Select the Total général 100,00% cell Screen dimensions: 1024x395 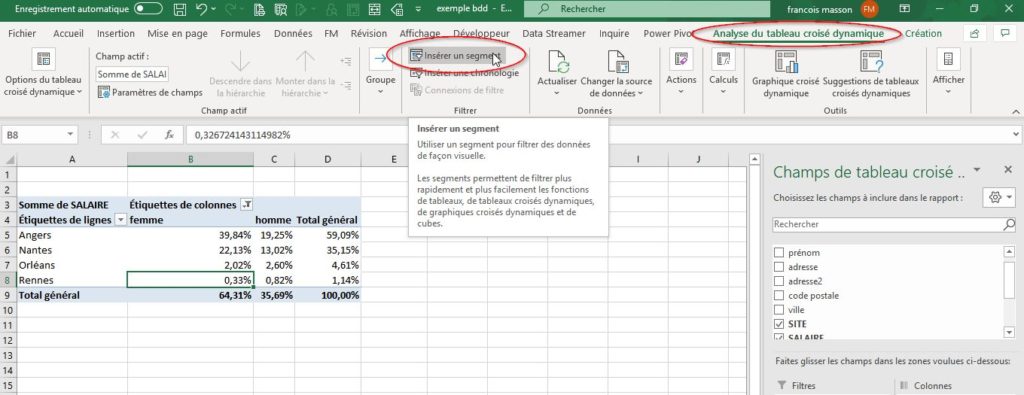point(327,295)
